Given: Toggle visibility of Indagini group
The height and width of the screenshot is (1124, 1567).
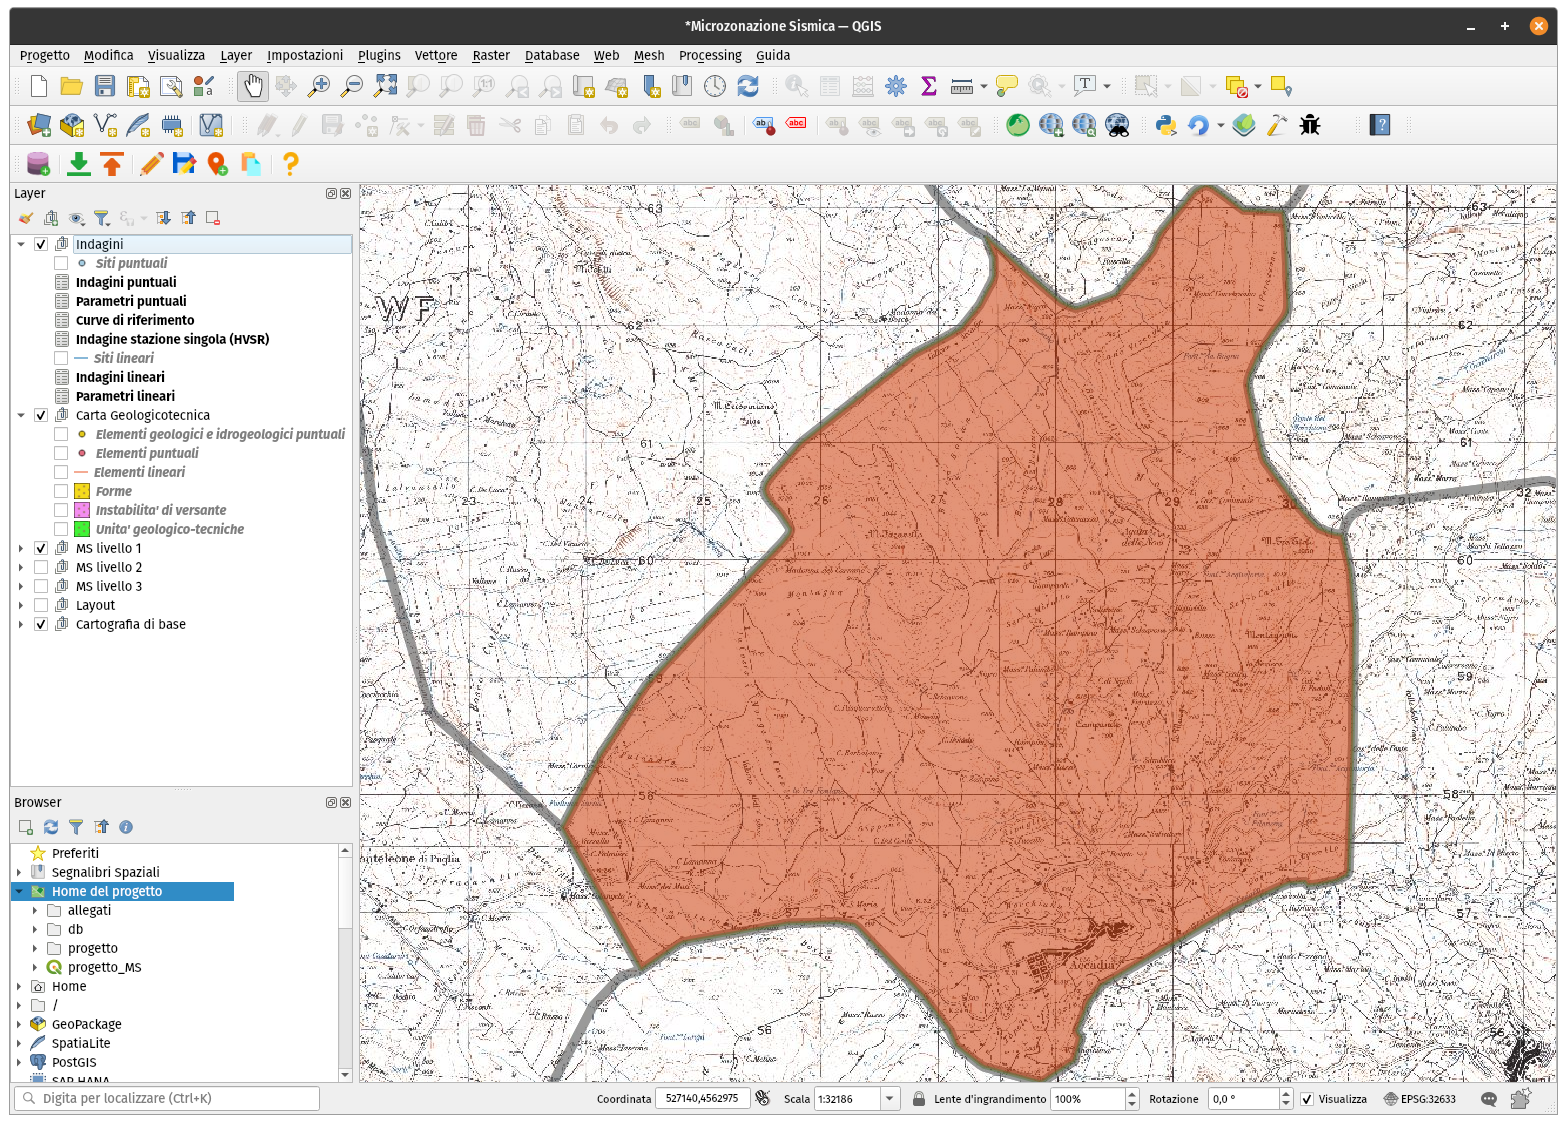Looking at the screenshot, I should pos(41,244).
